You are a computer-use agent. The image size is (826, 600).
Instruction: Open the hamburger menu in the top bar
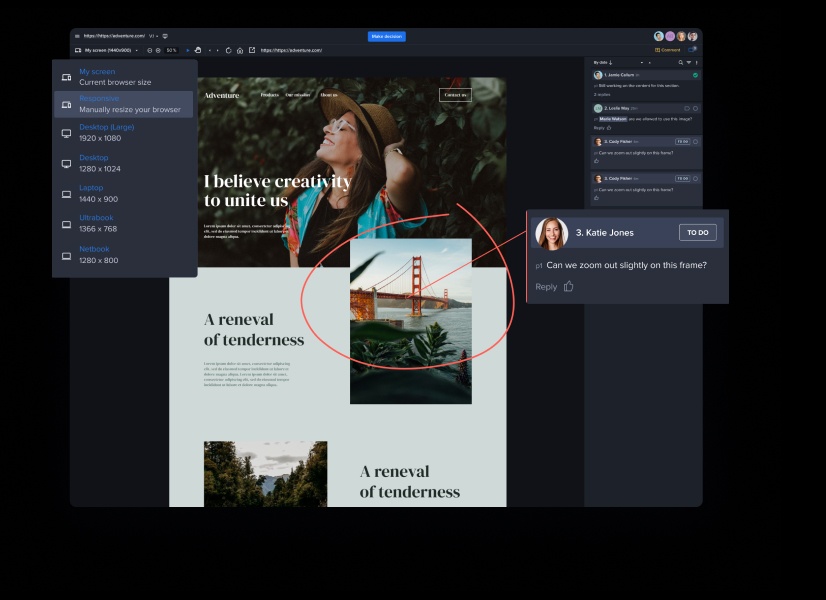coord(77,36)
